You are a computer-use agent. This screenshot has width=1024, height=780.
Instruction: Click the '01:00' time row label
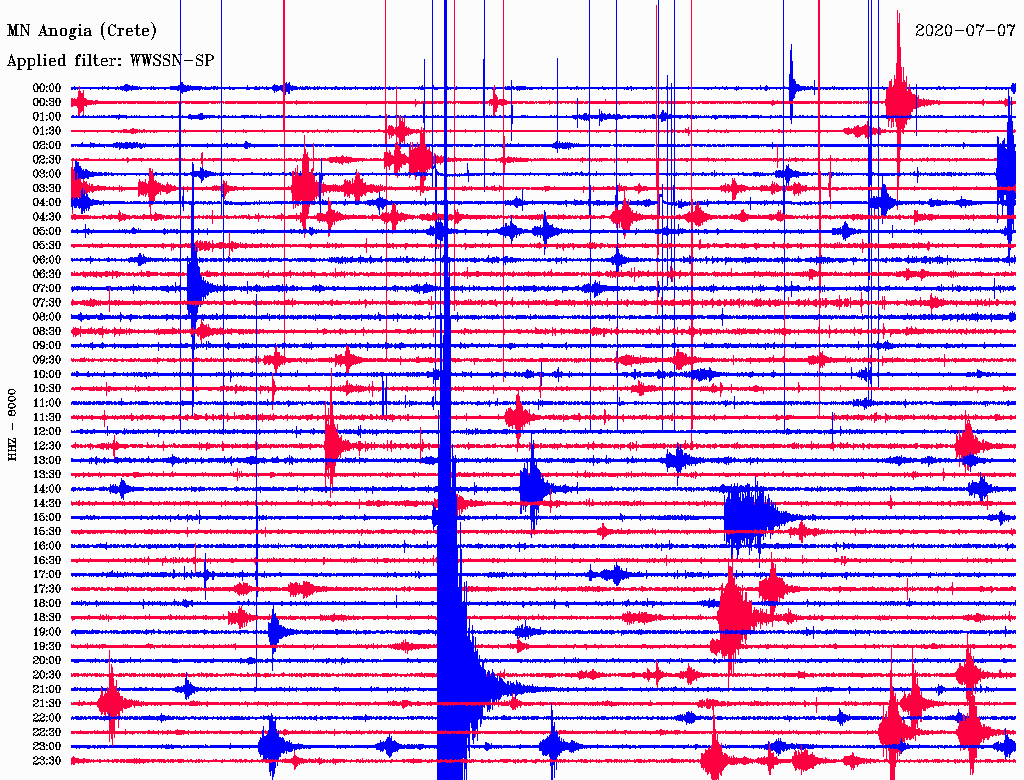click(47, 117)
